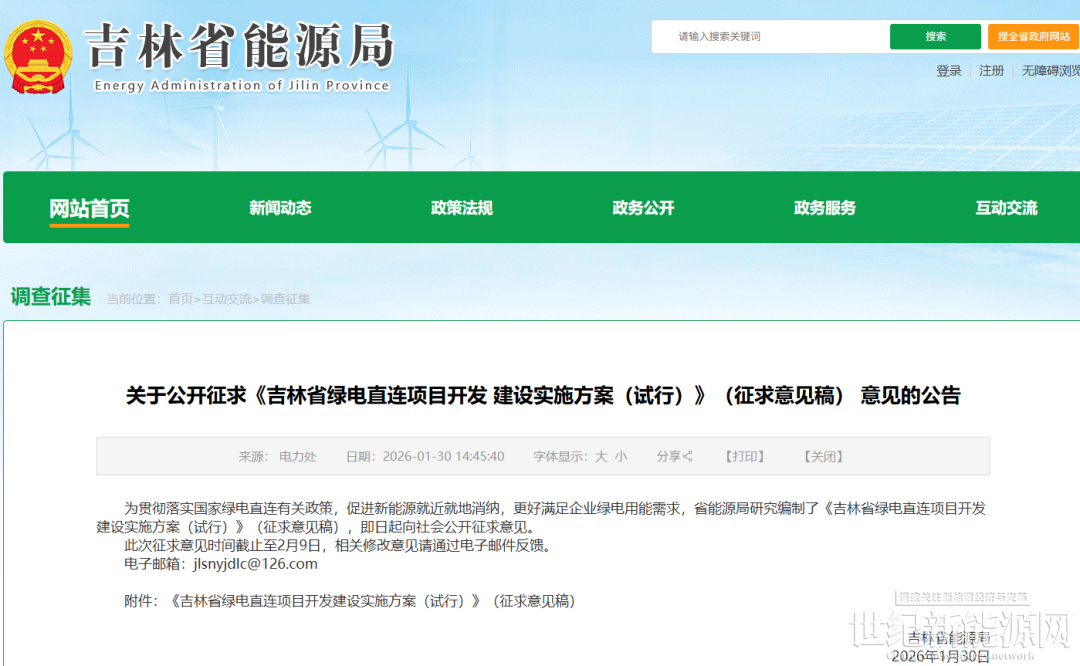Click the search keyword input field
Screen dimensions: 1080x666
pyautogui.click(x=770, y=37)
